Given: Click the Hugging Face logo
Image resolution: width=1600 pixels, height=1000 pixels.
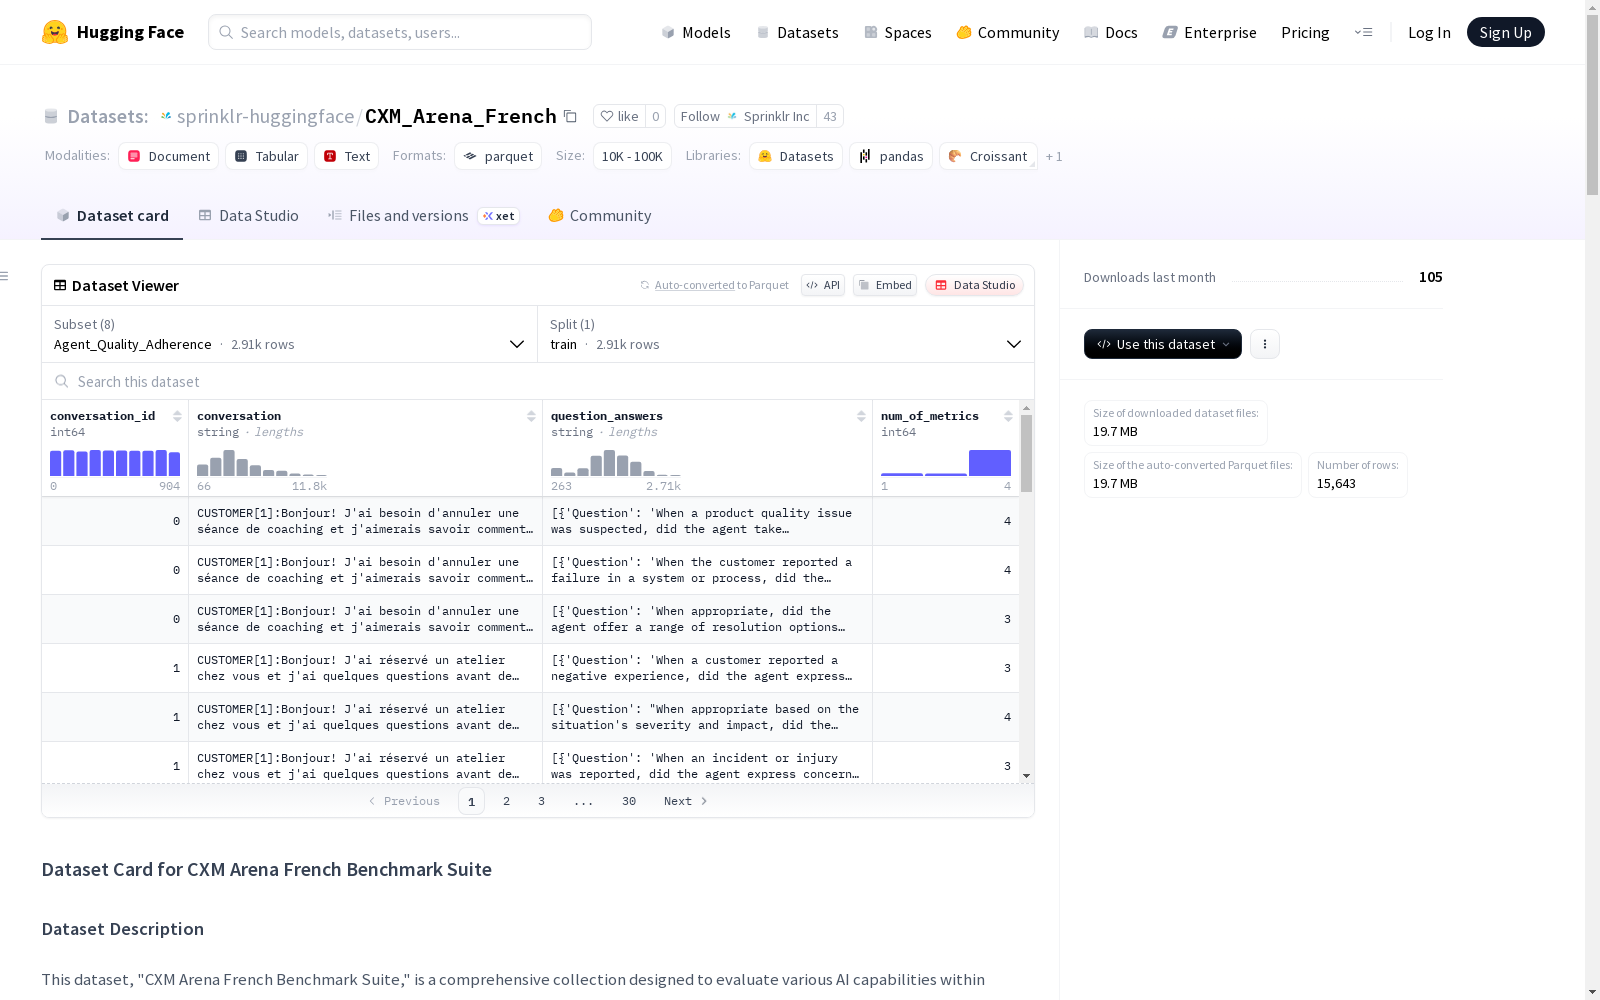Looking at the screenshot, I should pos(113,32).
